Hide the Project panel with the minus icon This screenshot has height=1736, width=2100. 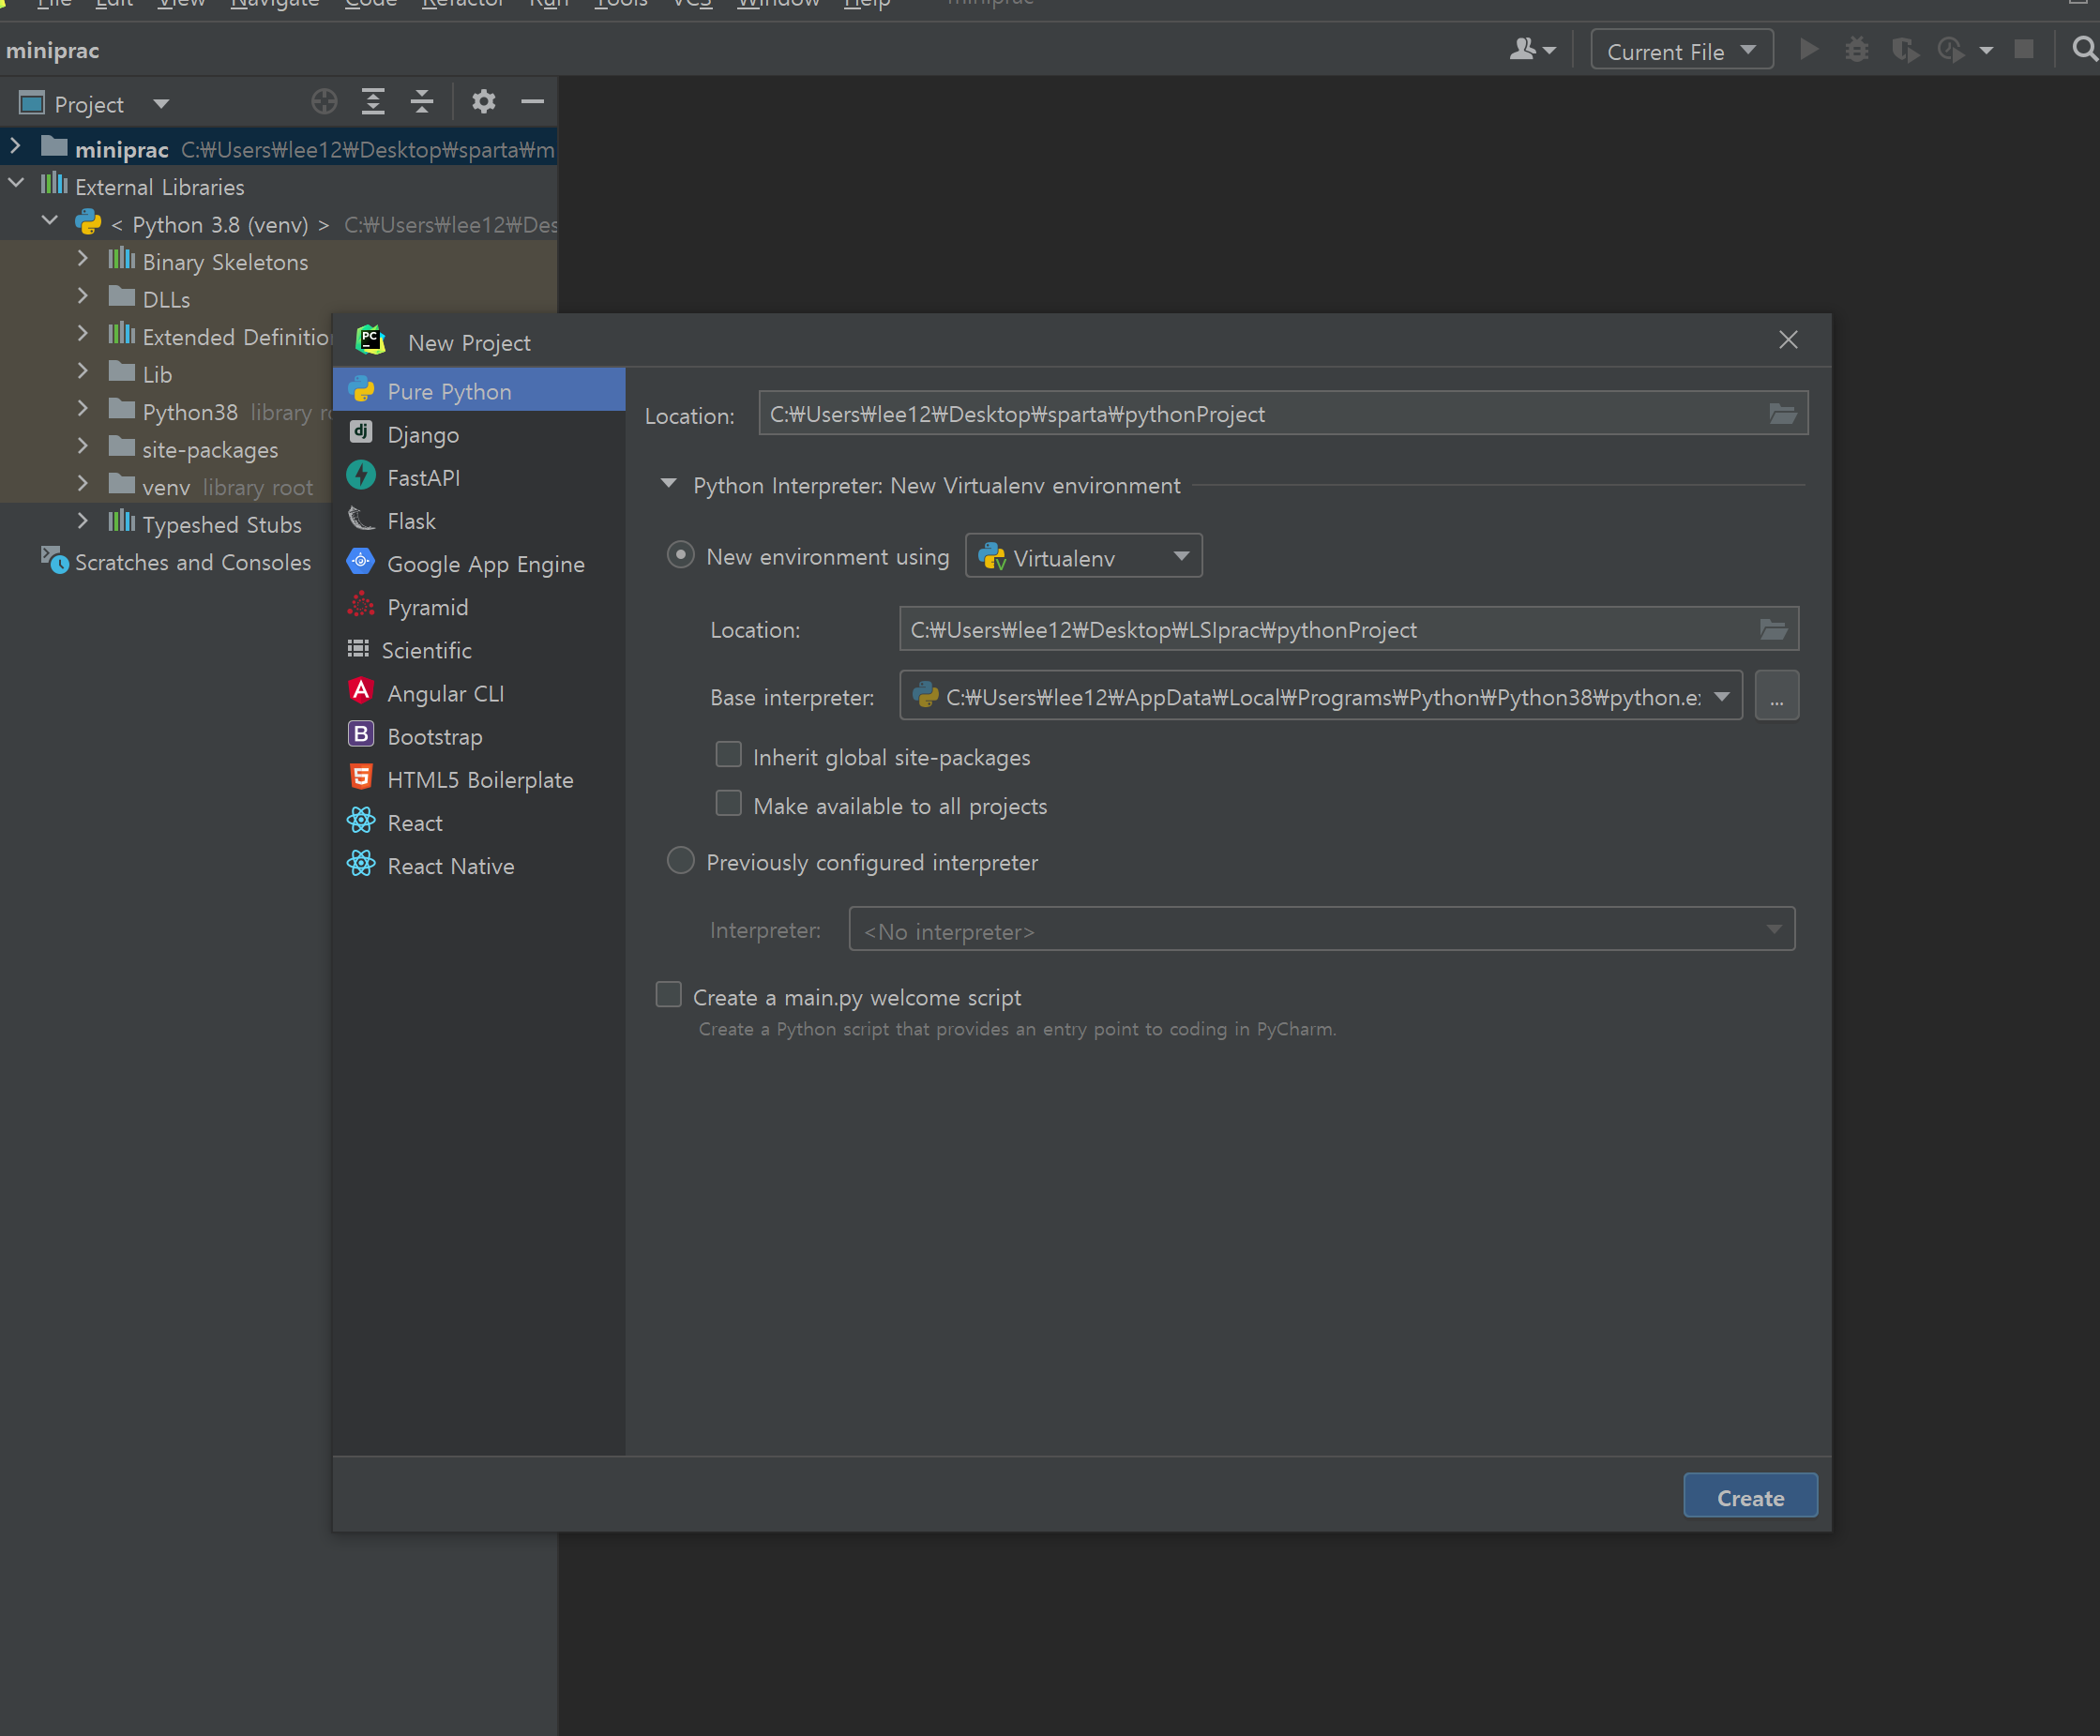click(x=533, y=102)
